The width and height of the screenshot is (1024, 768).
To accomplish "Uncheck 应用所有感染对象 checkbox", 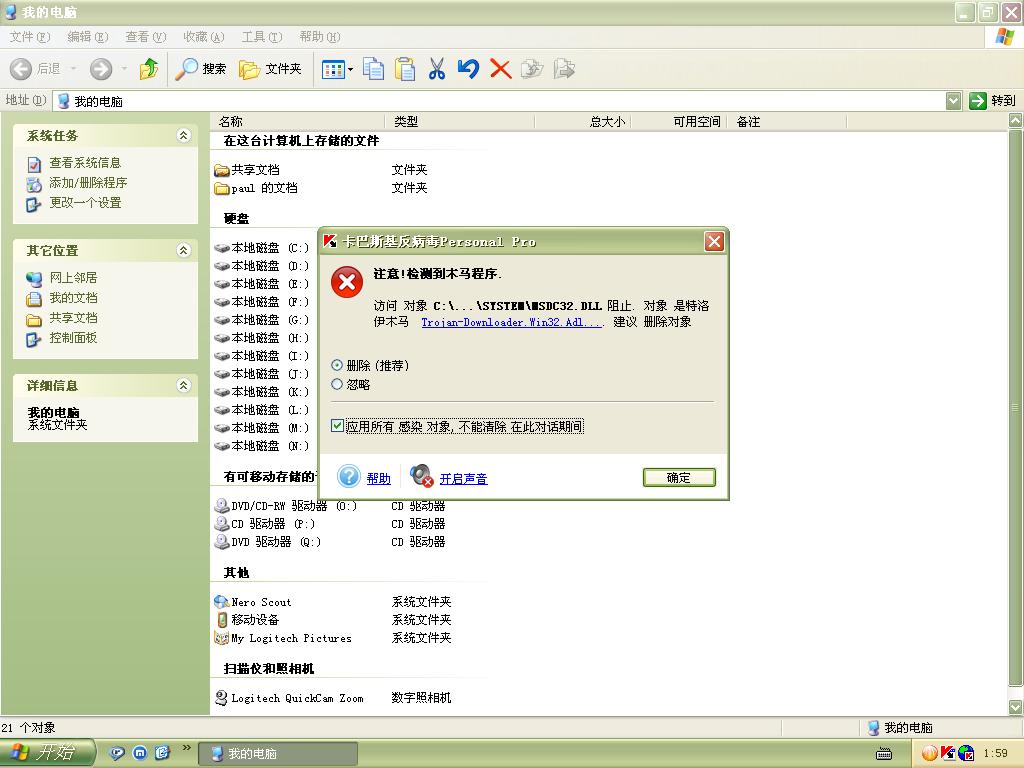I will click(x=338, y=426).
